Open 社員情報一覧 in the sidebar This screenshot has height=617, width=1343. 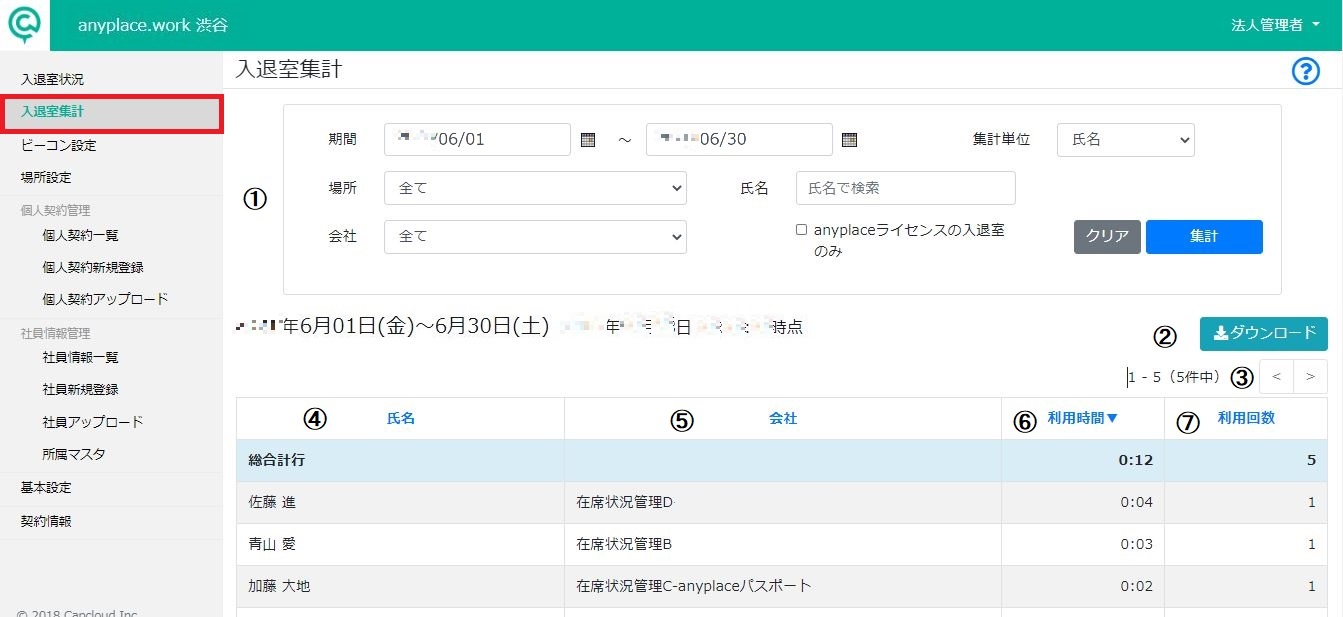(81, 358)
